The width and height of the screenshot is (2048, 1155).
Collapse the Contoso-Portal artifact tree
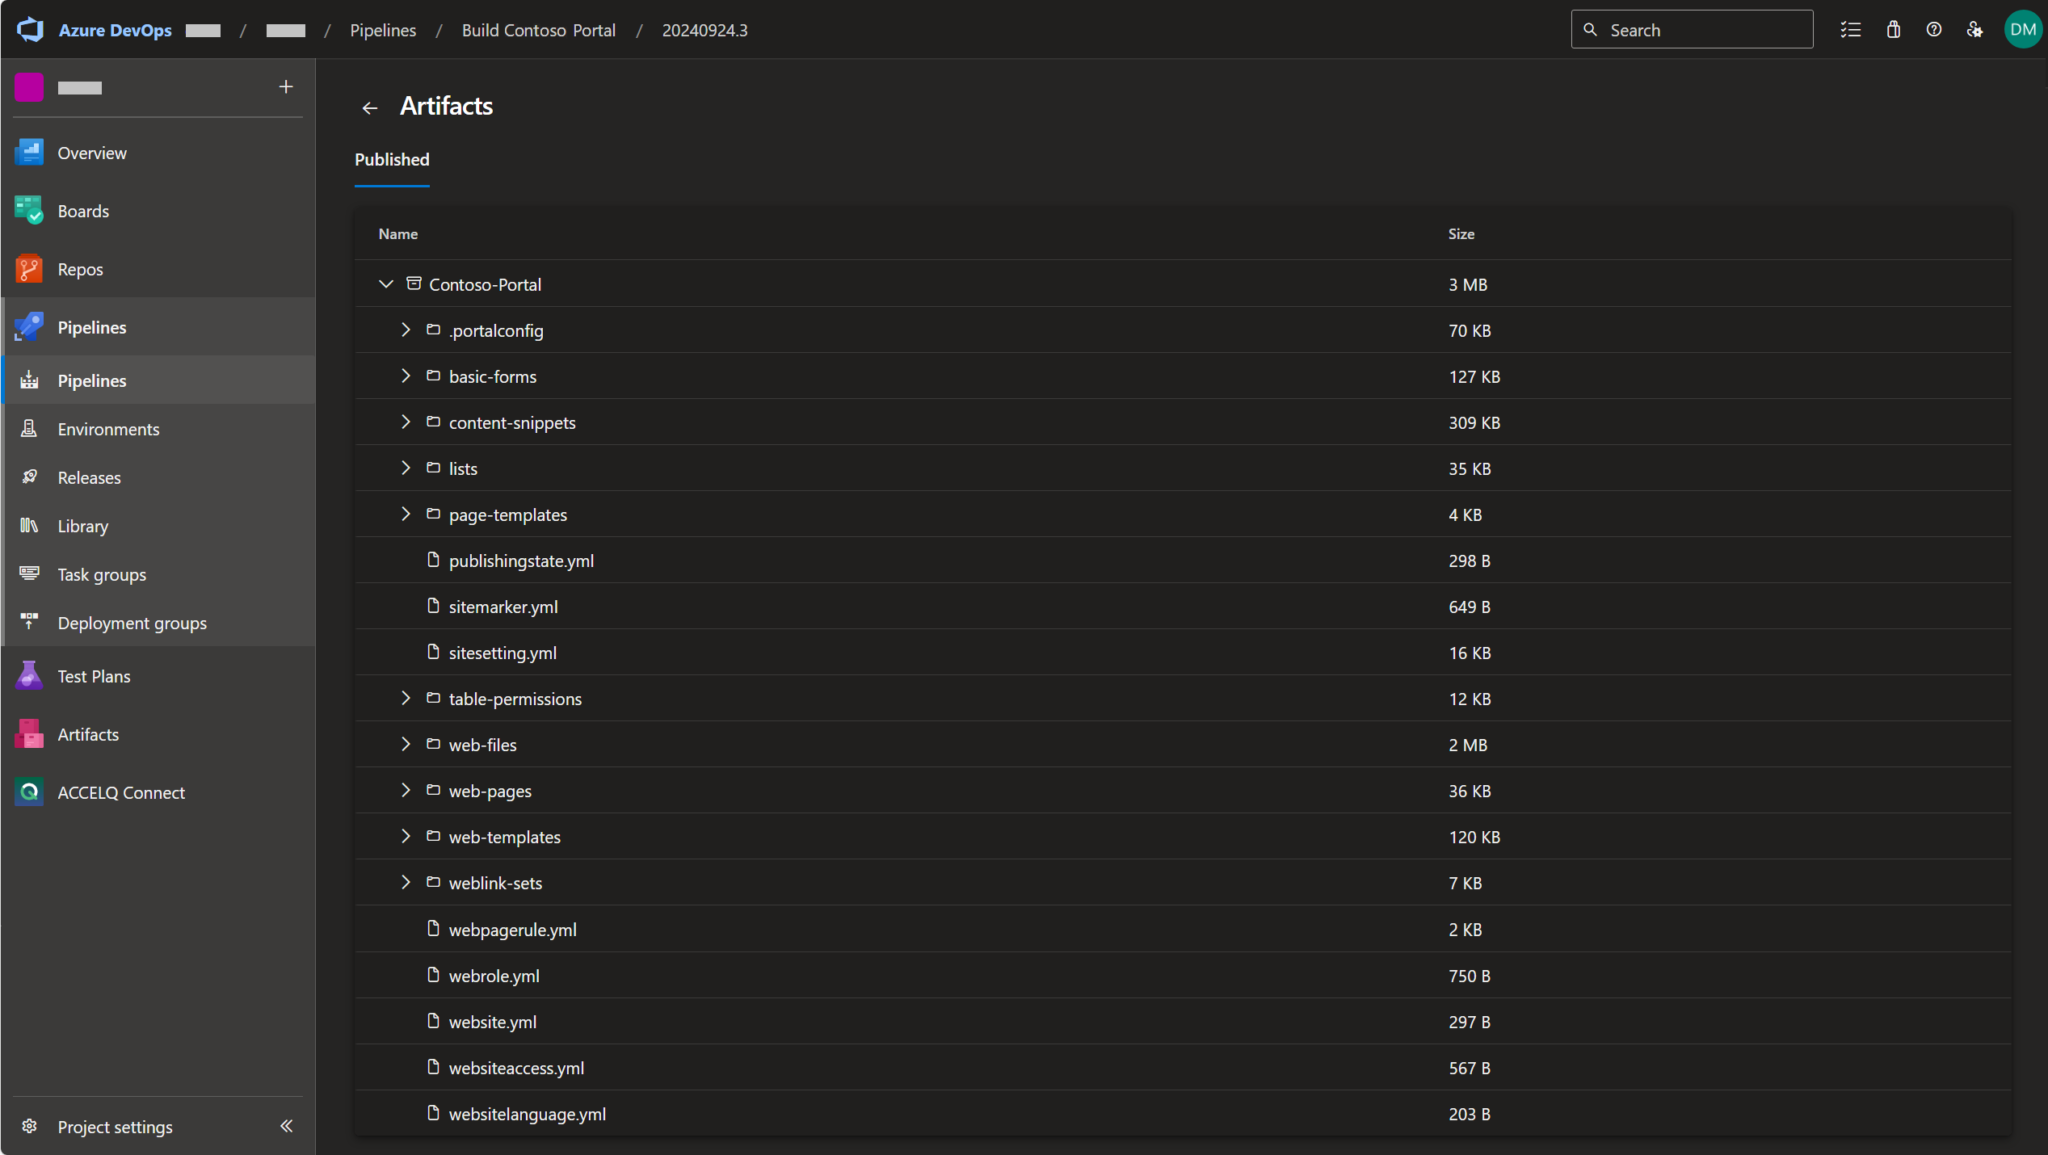[x=385, y=284]
